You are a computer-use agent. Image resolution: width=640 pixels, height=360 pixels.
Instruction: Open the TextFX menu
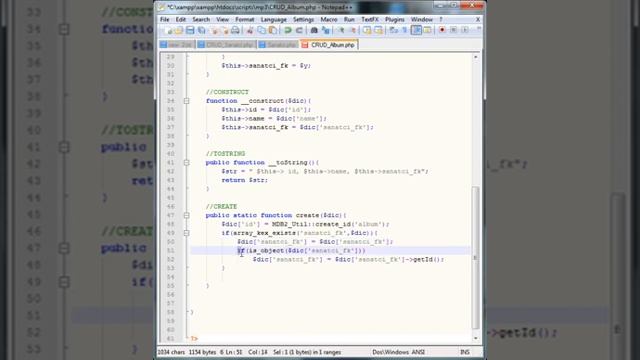point(370,20)
